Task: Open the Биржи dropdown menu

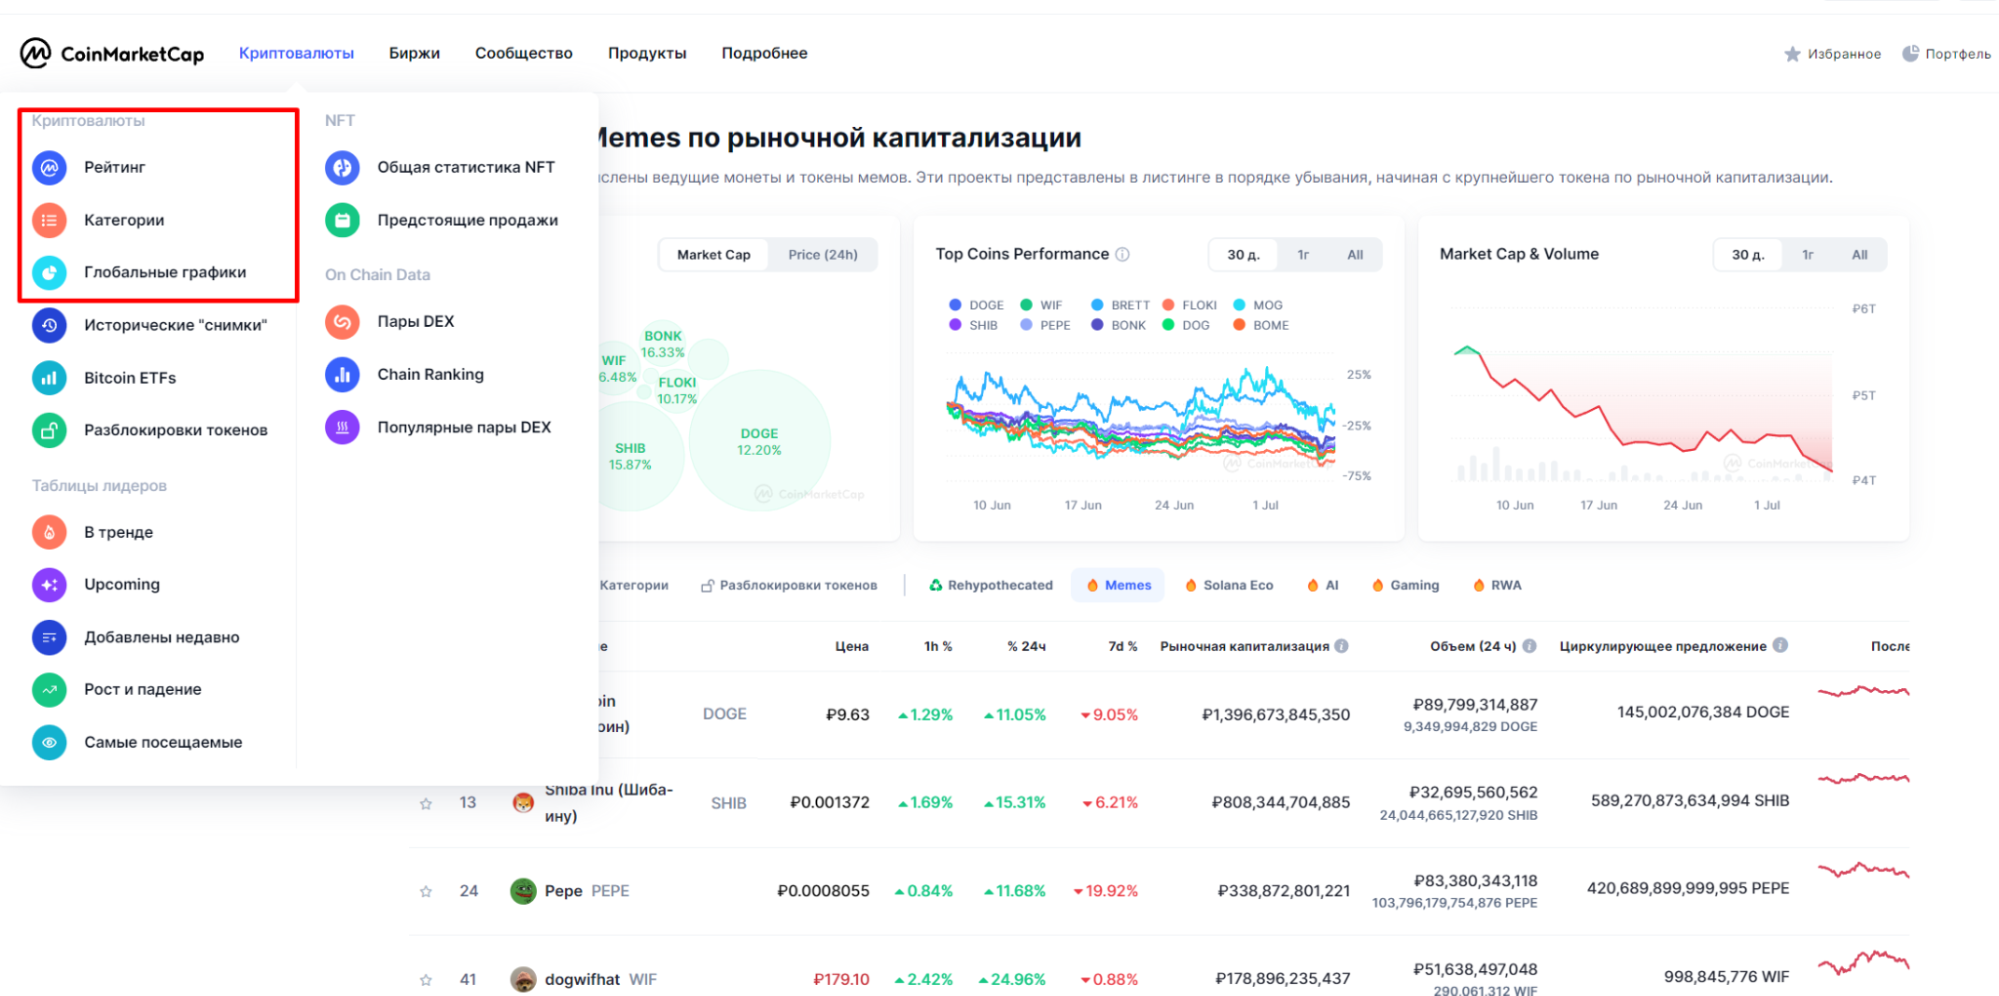Action: click(x=414, y=53)
